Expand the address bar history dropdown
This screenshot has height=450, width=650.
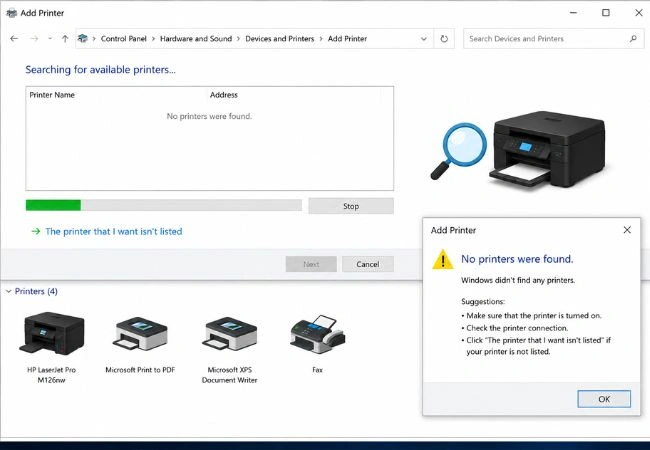pos(424,39)
